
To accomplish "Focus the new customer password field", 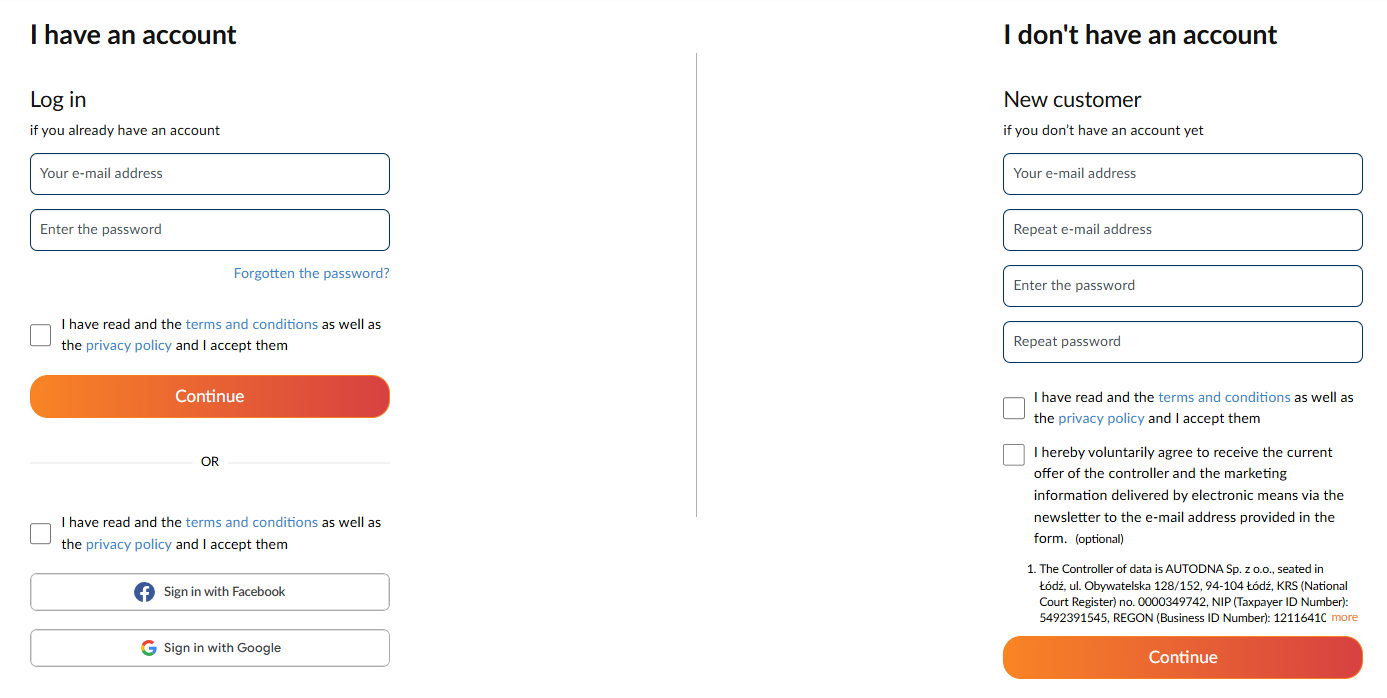I will (1183, 286).
